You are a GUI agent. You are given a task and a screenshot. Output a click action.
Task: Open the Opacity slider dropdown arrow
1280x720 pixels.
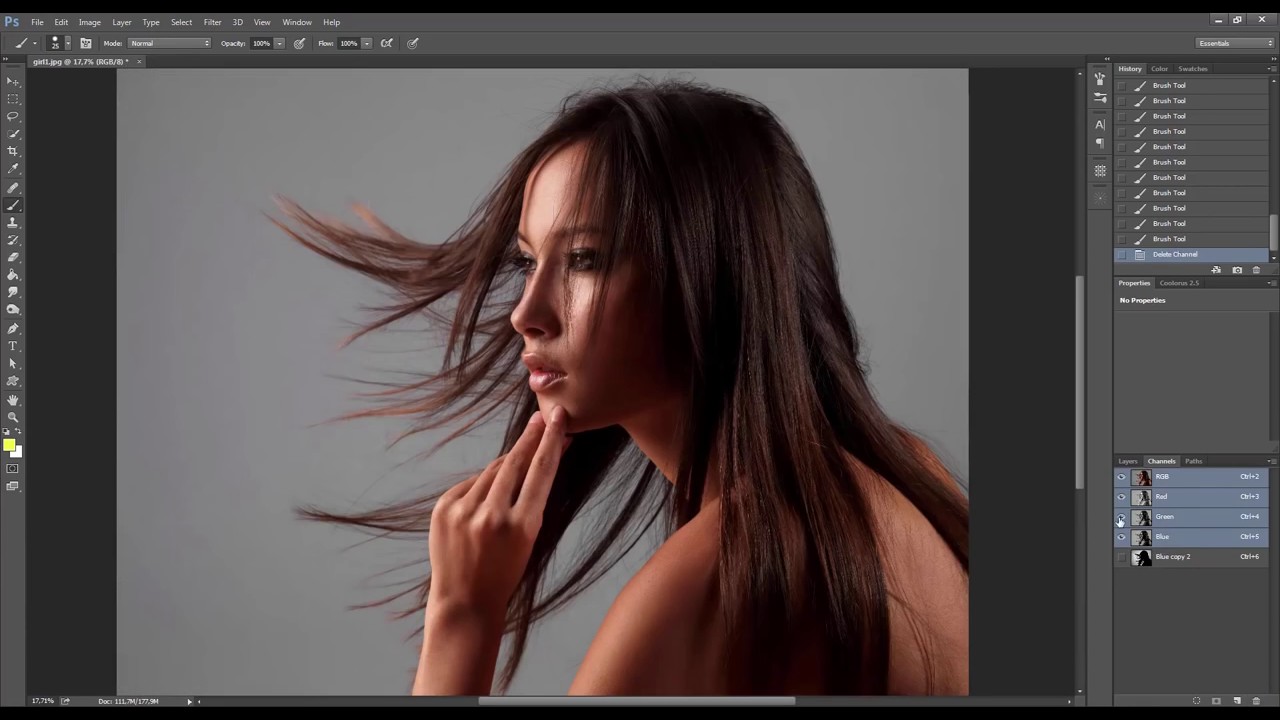point(279,43)
